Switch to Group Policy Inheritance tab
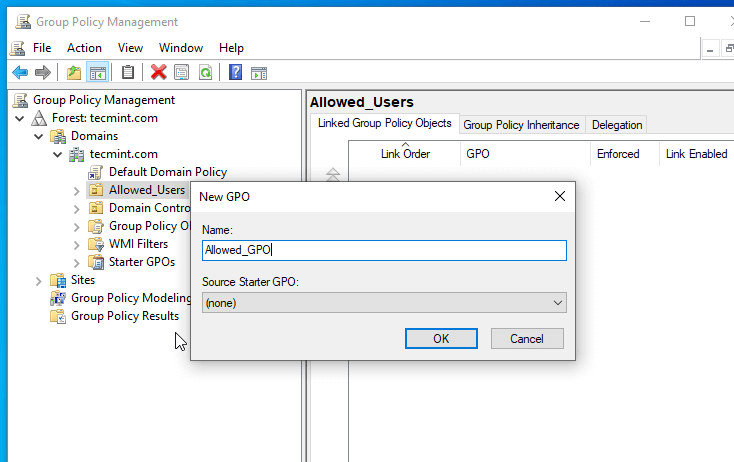 pyautogui.click(x=521, y=125)
